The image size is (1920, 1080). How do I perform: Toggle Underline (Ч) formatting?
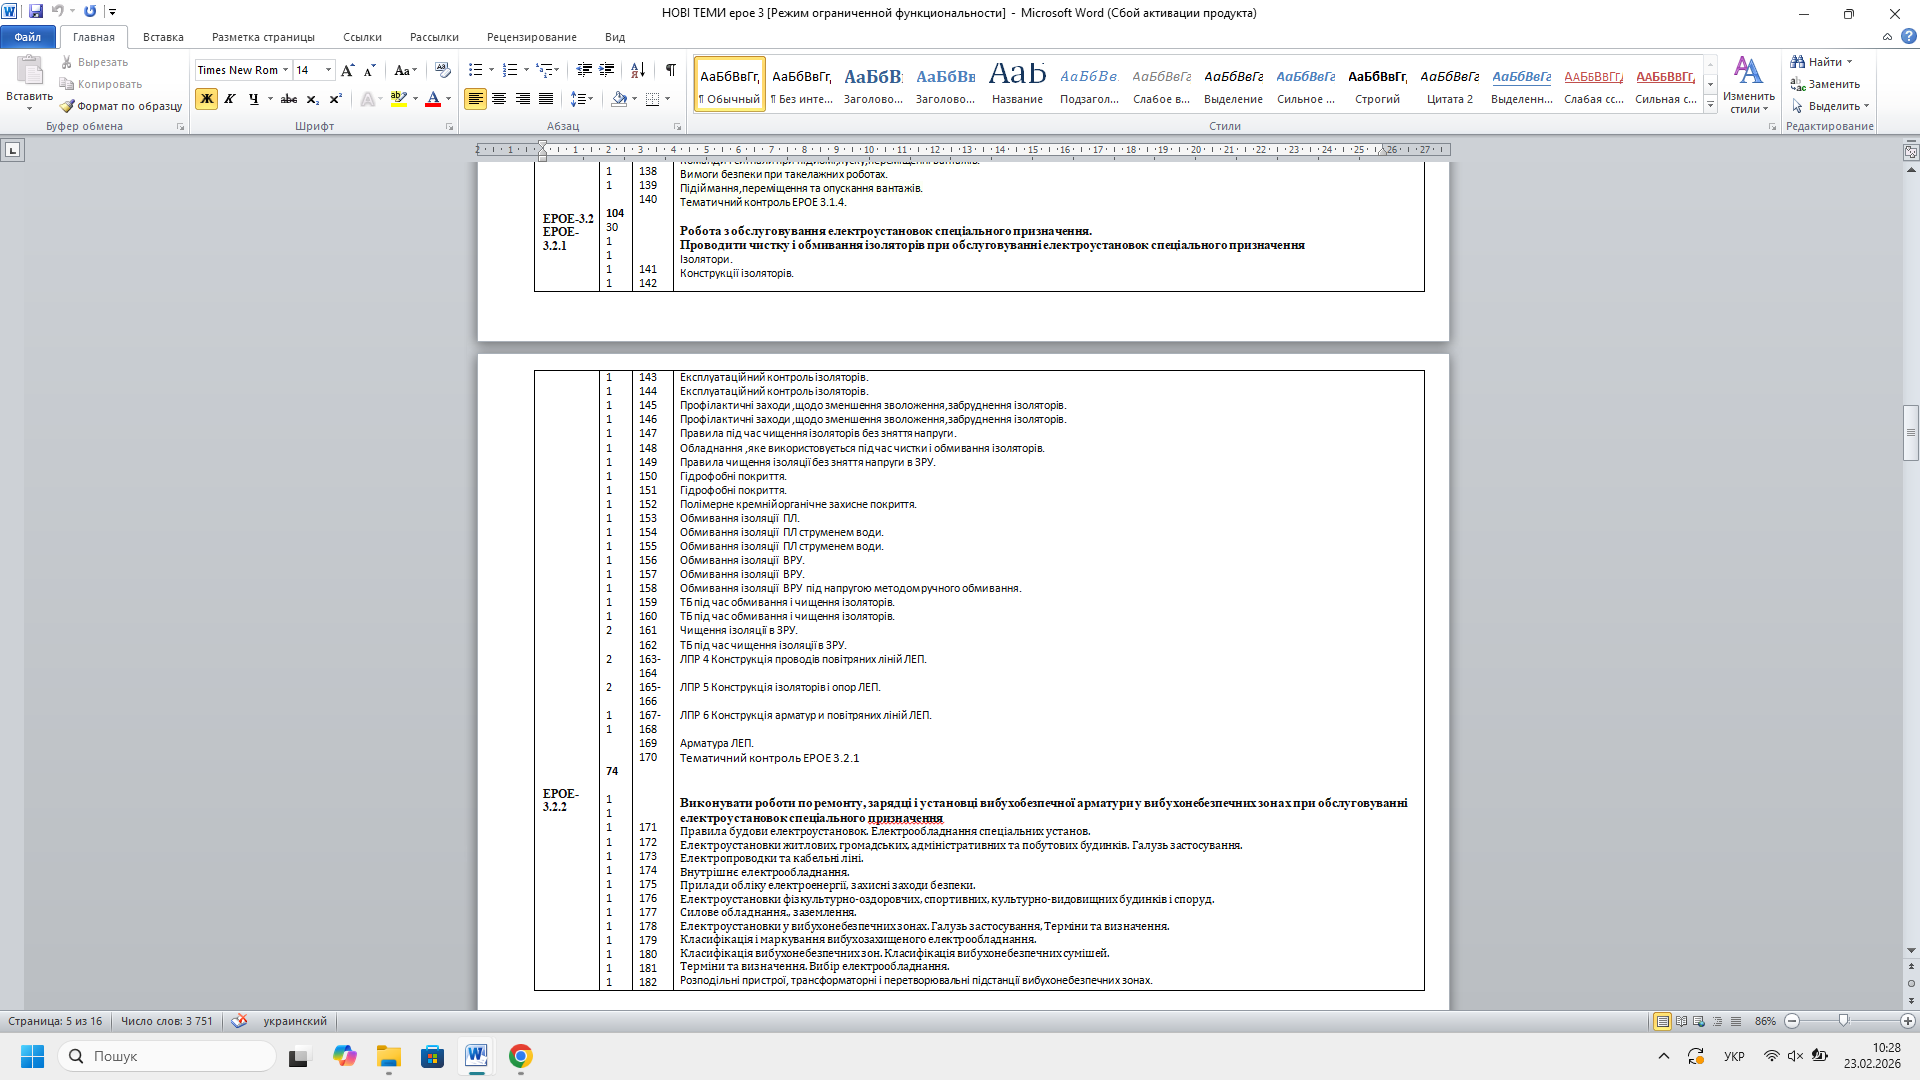pos(253,99)
